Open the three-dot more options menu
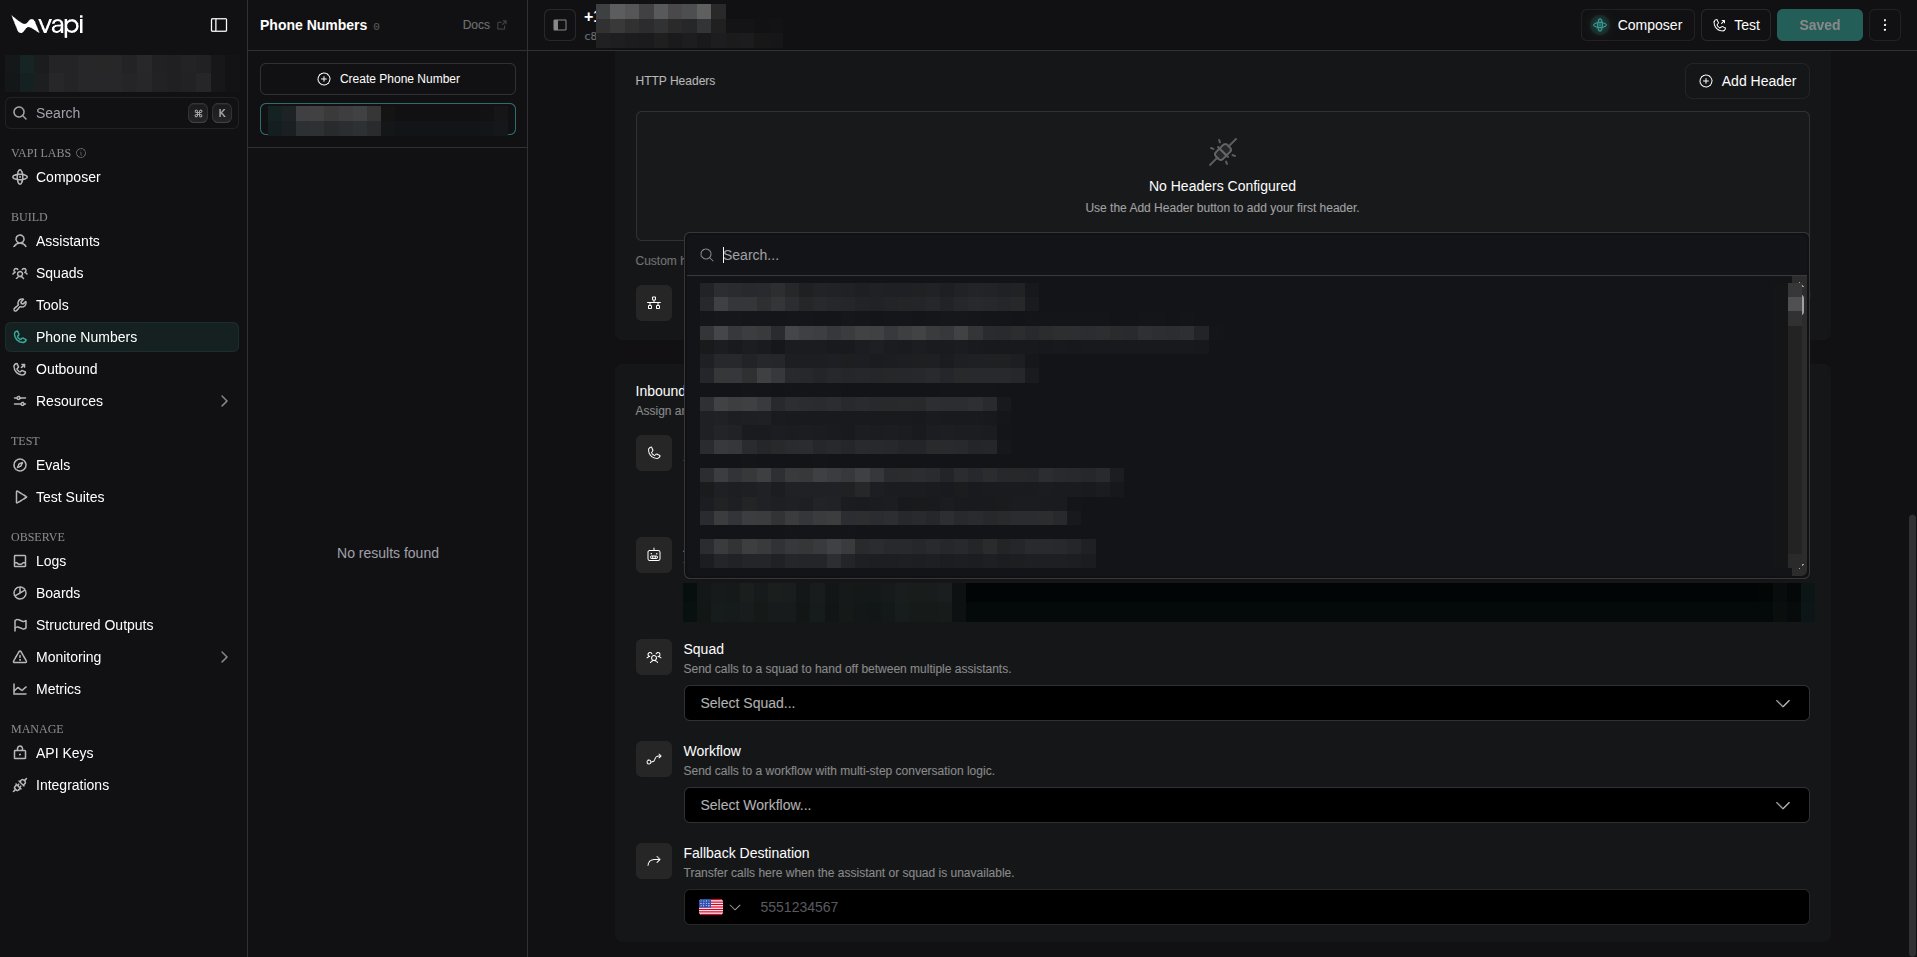Viewport: 1917px width, 957px height. (1885, 25)
